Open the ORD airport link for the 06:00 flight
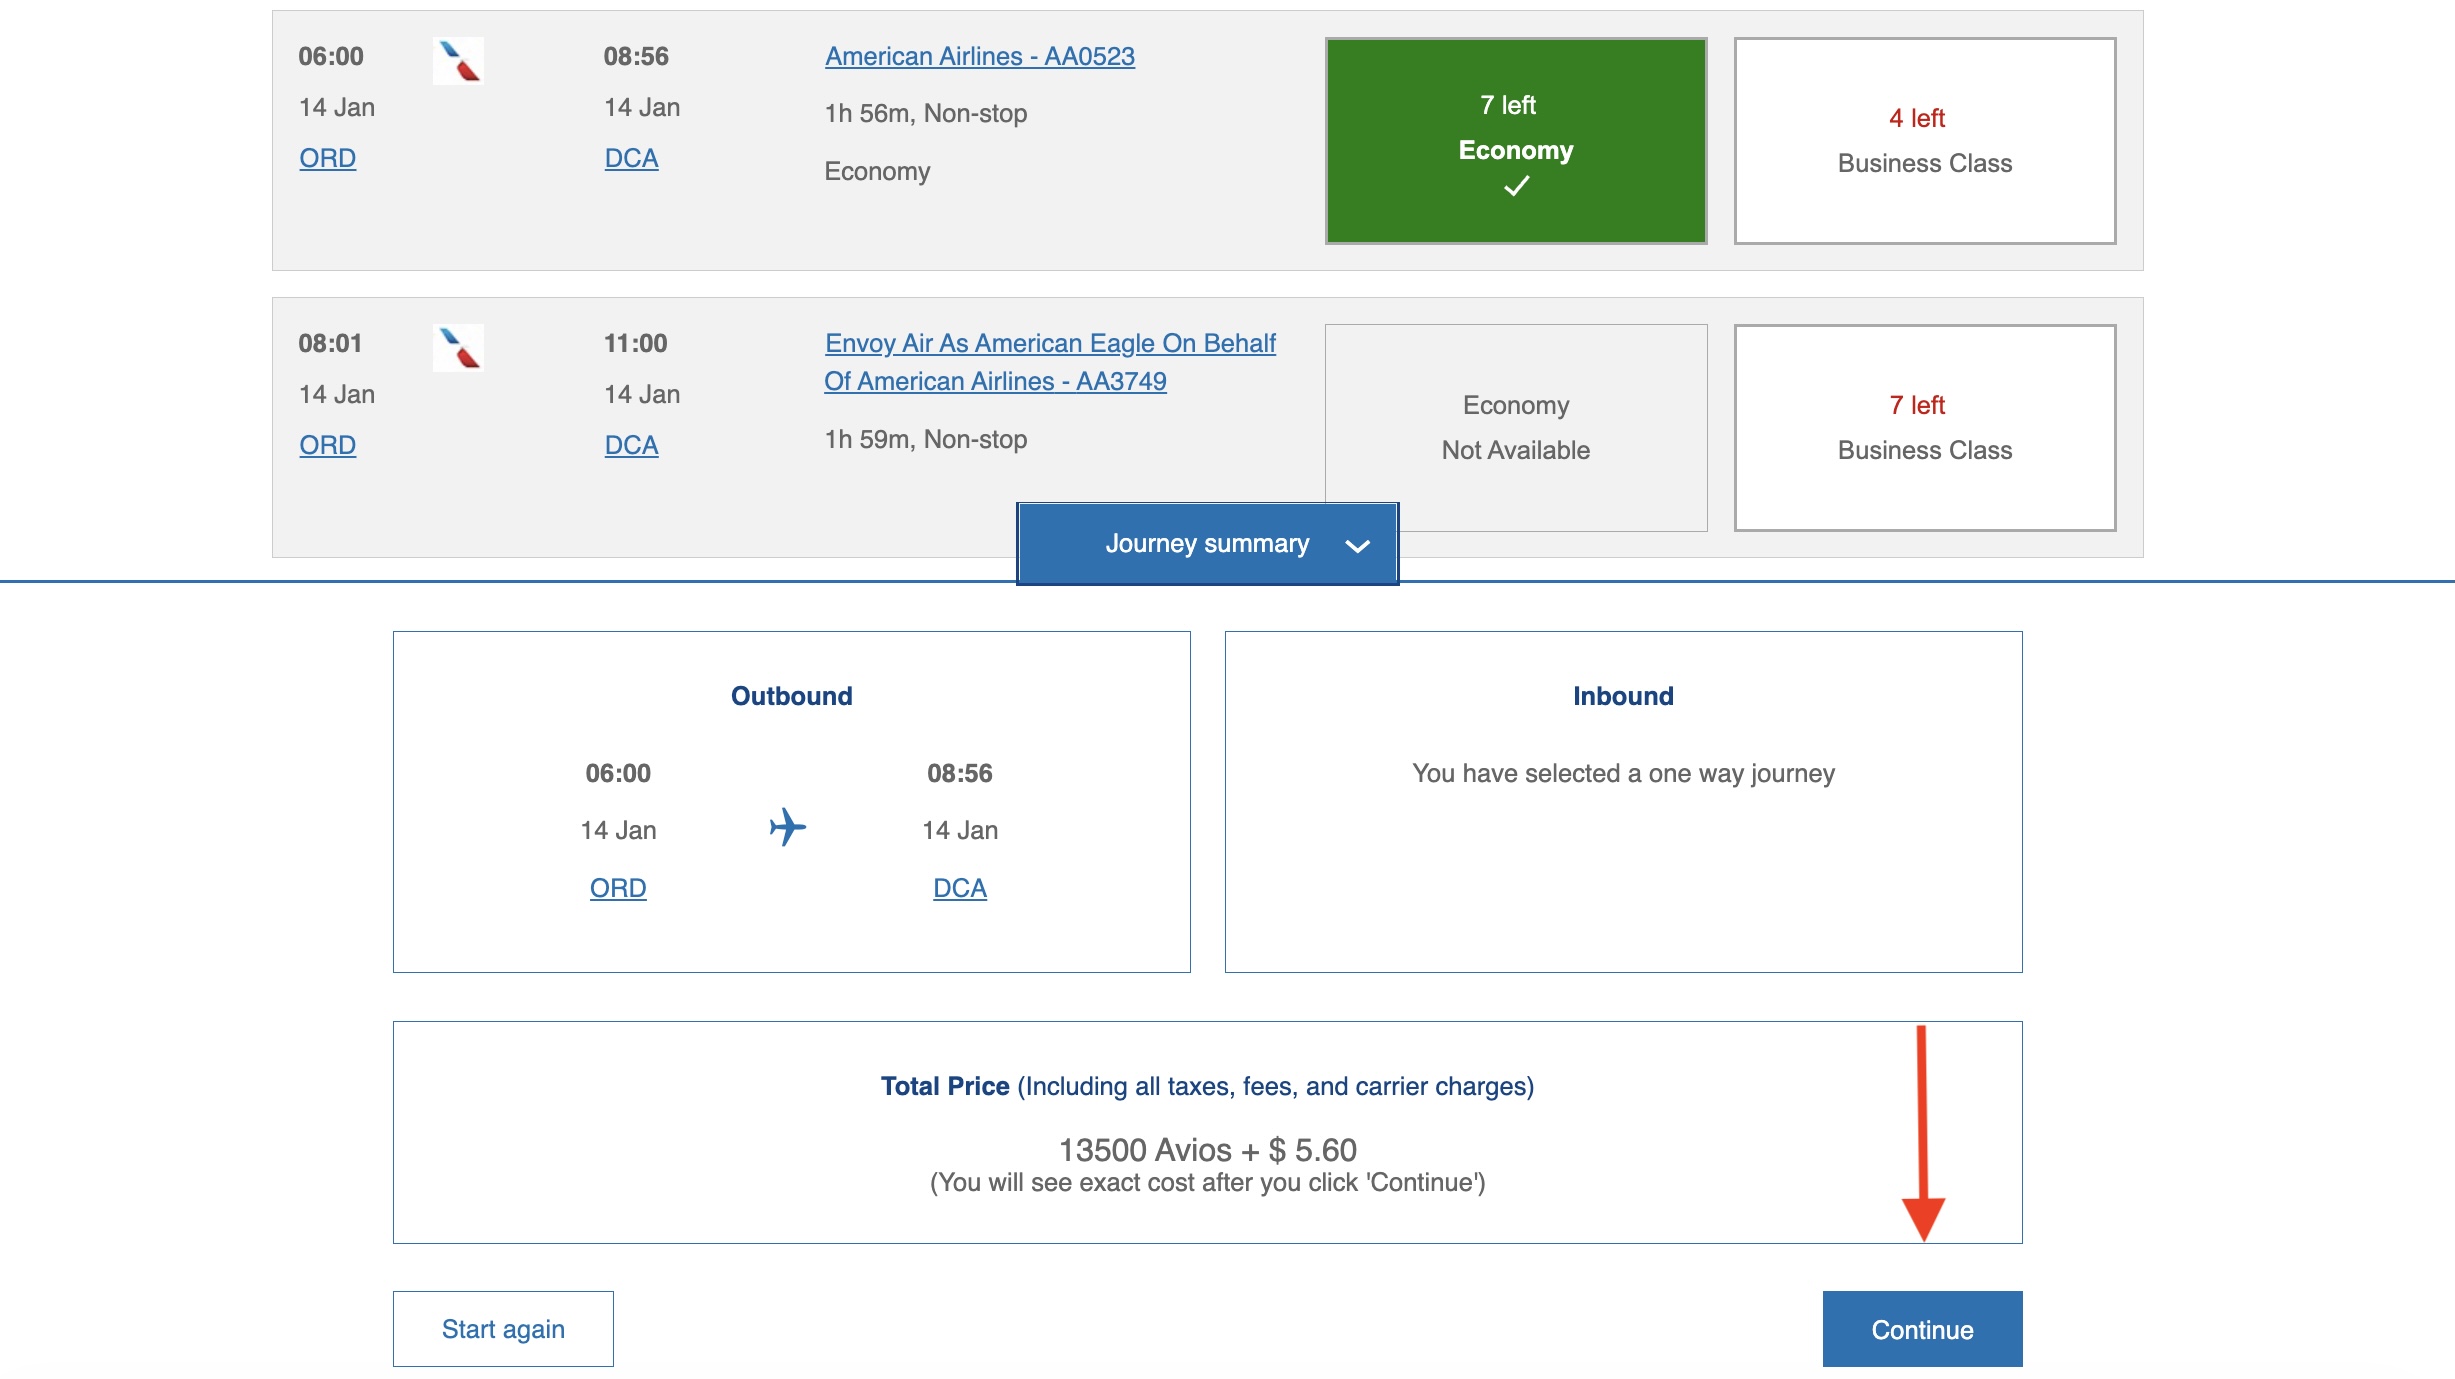Screen dimensions: 2455x1379 click(x=328, y=158)
